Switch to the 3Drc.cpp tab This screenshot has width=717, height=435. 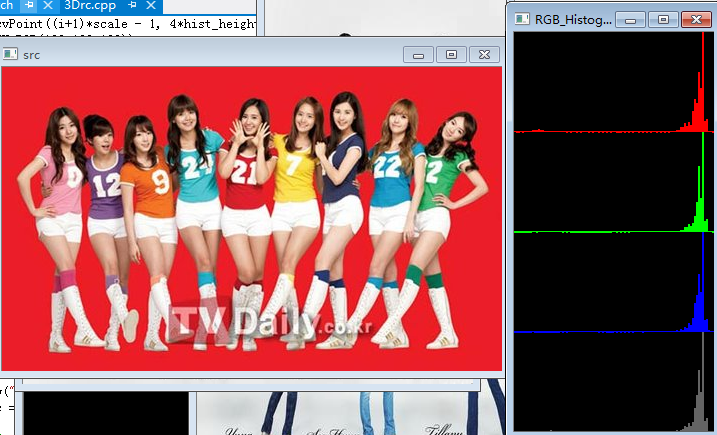click(x=90, y=5)
